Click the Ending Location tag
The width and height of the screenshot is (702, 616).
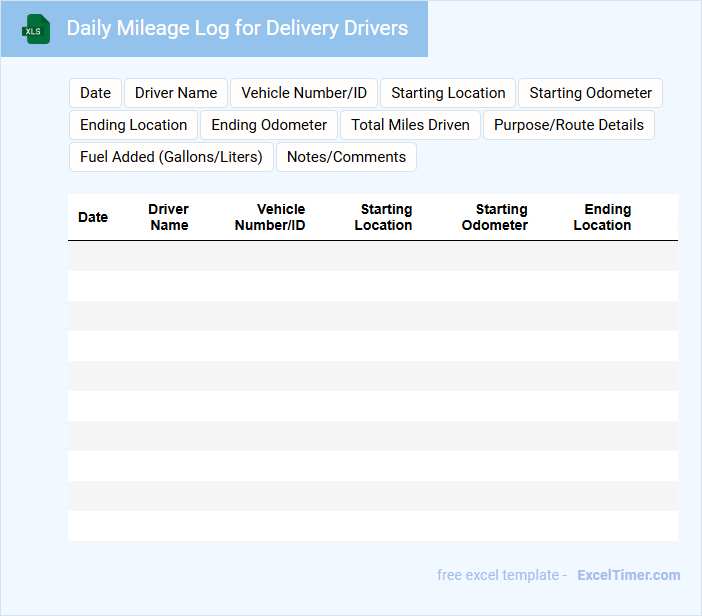click(134, 125)
